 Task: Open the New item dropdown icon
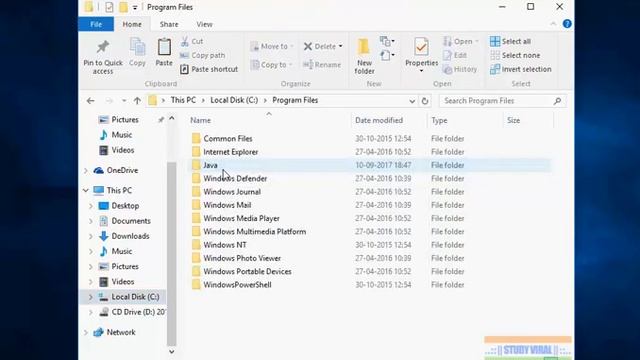387,41
